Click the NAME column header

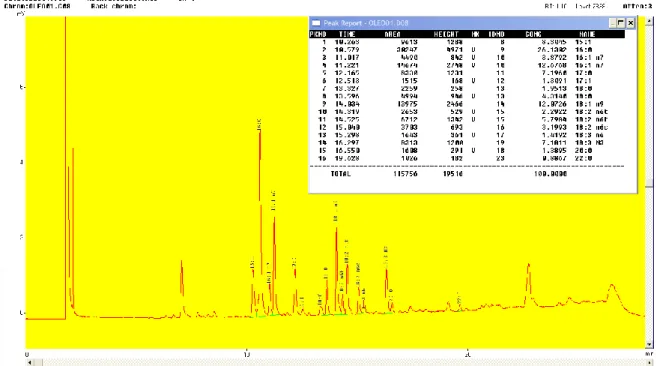(x=587, y=34)
